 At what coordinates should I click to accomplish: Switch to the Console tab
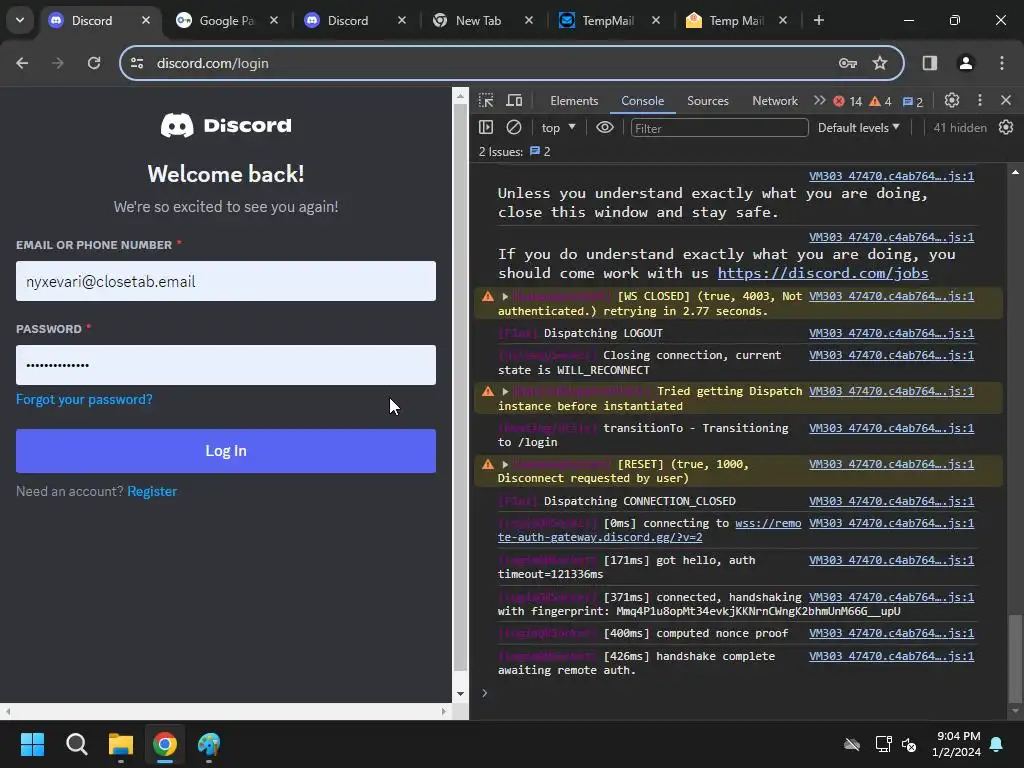point(643,101)
